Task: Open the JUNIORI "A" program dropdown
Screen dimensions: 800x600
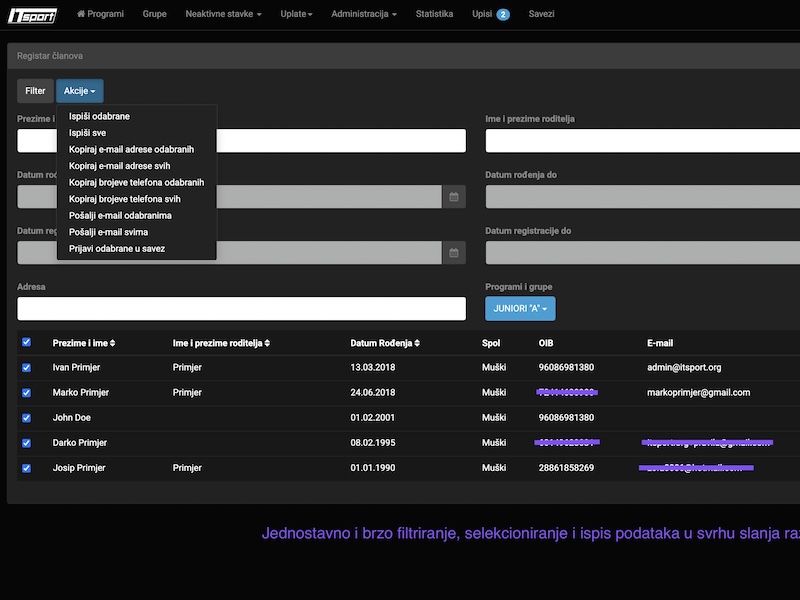Action: pos(520,309)
